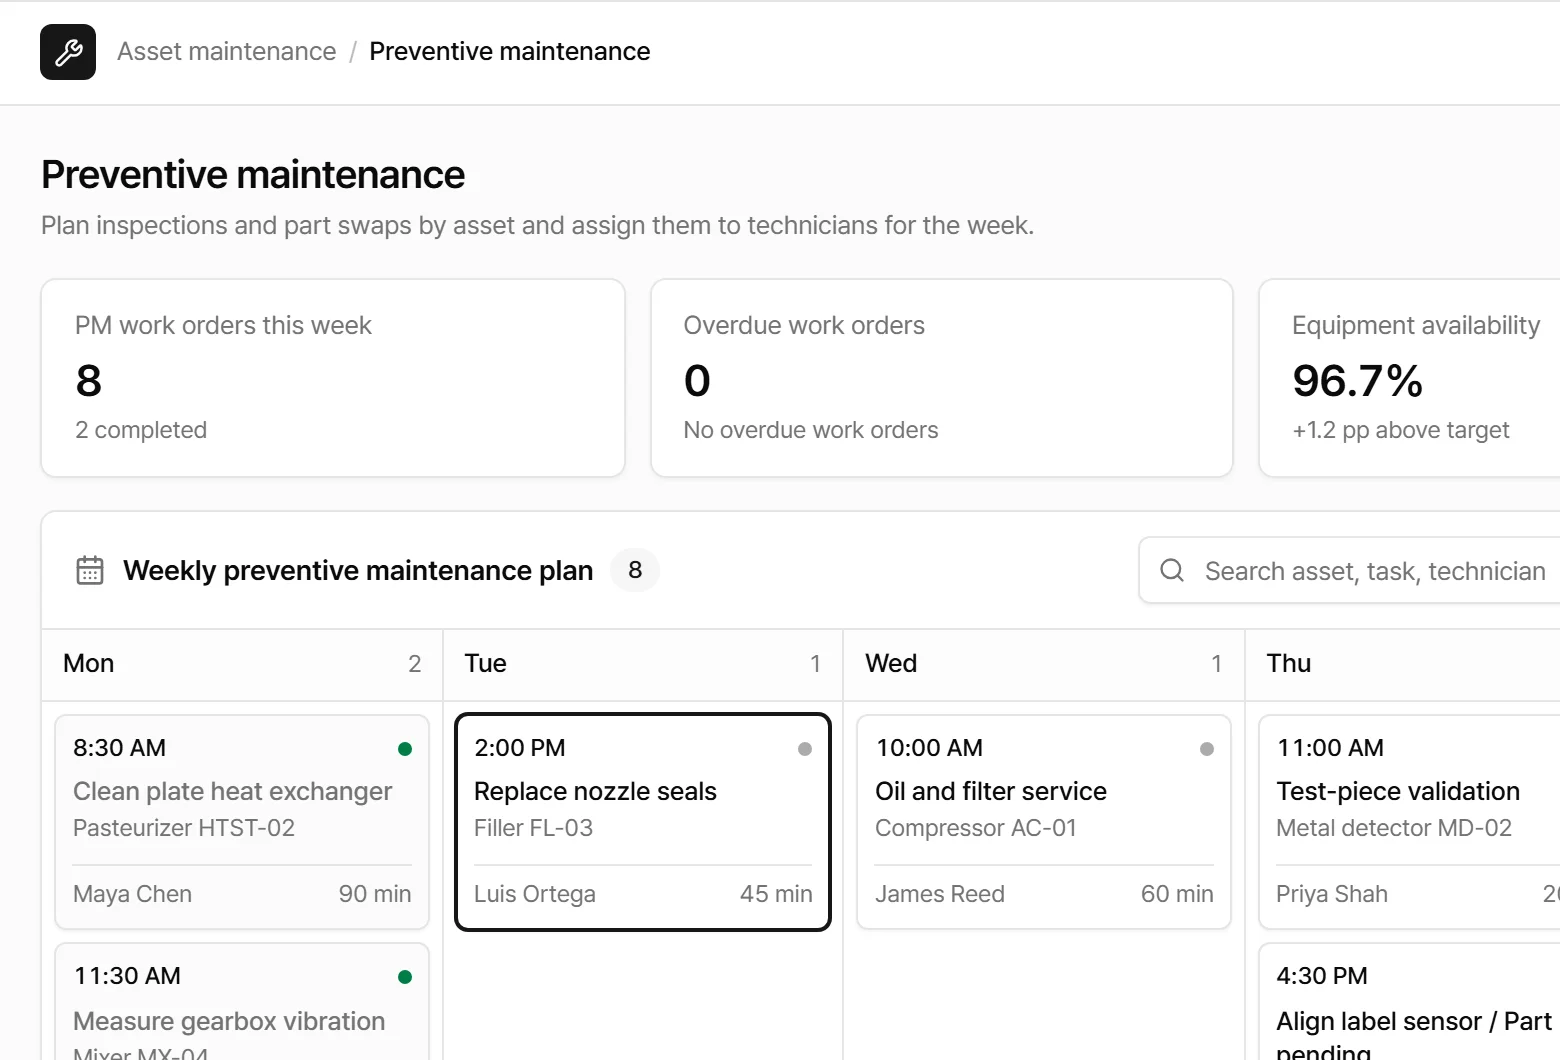Screen dimensions: 1560x1060
Task: Click the calendar icon beside Weekly plan
Action: [90, 570]
